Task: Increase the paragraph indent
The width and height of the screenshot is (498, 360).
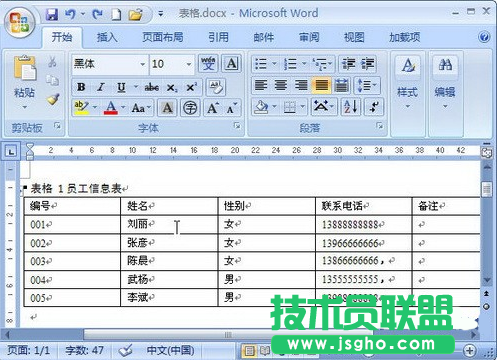Action: (368, 64)
